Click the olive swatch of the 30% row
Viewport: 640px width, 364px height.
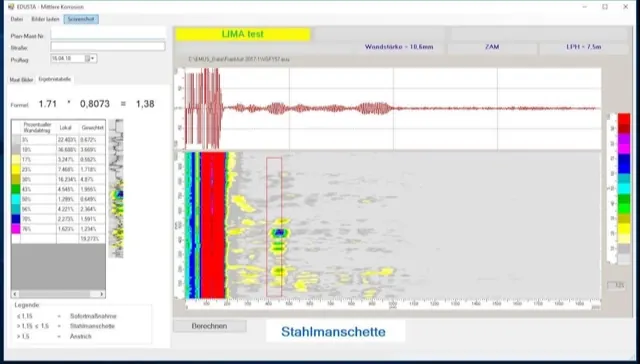(16, 179)
